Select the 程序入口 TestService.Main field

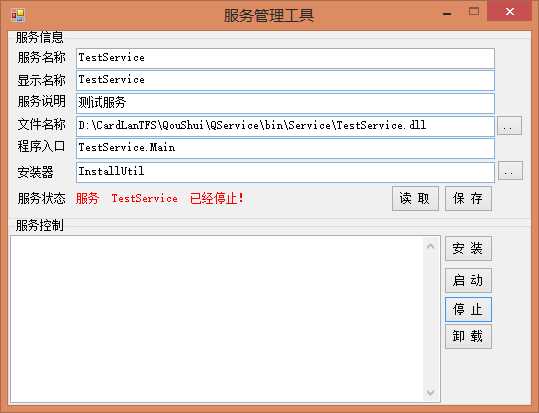[285, 148]
